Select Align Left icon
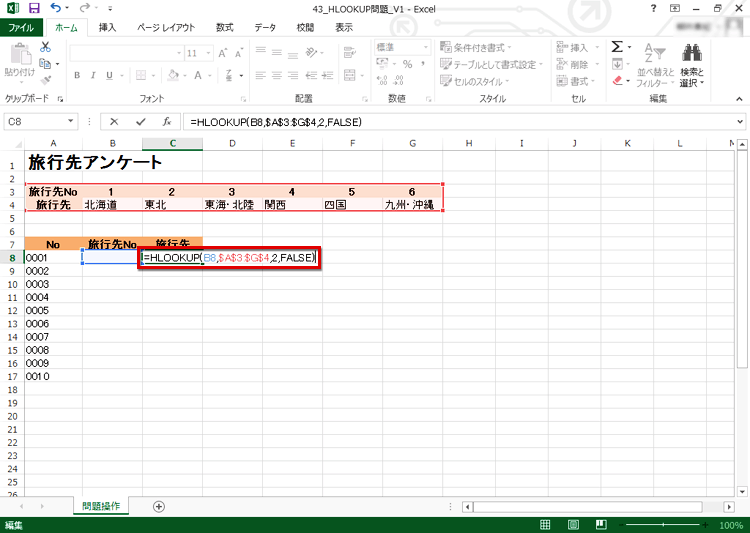750x533 pixels. (x=261, y=75)
